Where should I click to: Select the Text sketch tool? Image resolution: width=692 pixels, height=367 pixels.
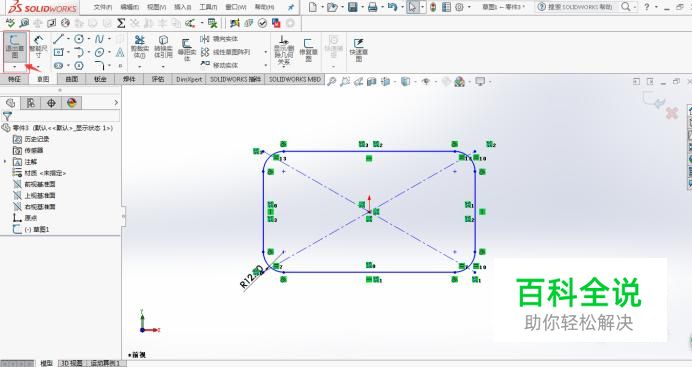120,52
